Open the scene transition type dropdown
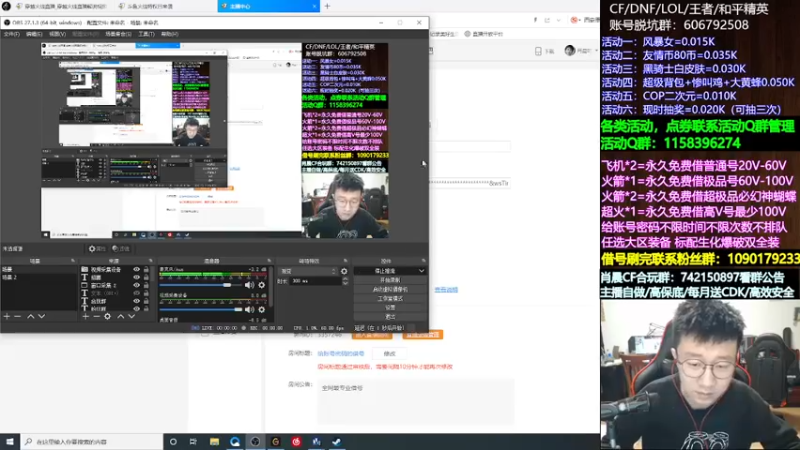800x450 pixels. tap(308, 271)
